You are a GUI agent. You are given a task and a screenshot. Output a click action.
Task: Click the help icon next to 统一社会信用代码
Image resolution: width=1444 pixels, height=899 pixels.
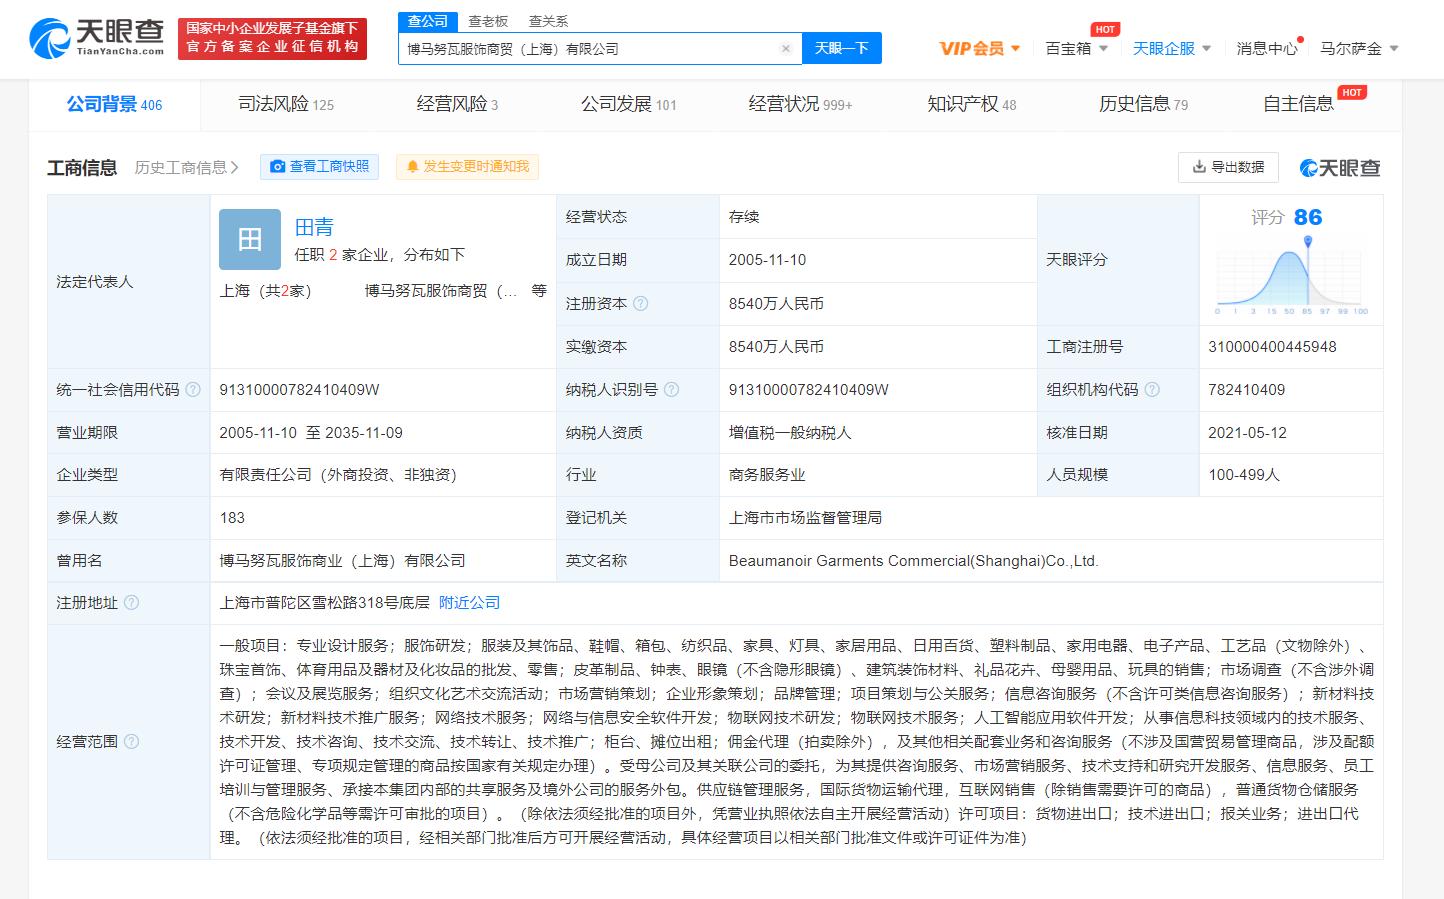click(x=193, y=390)
